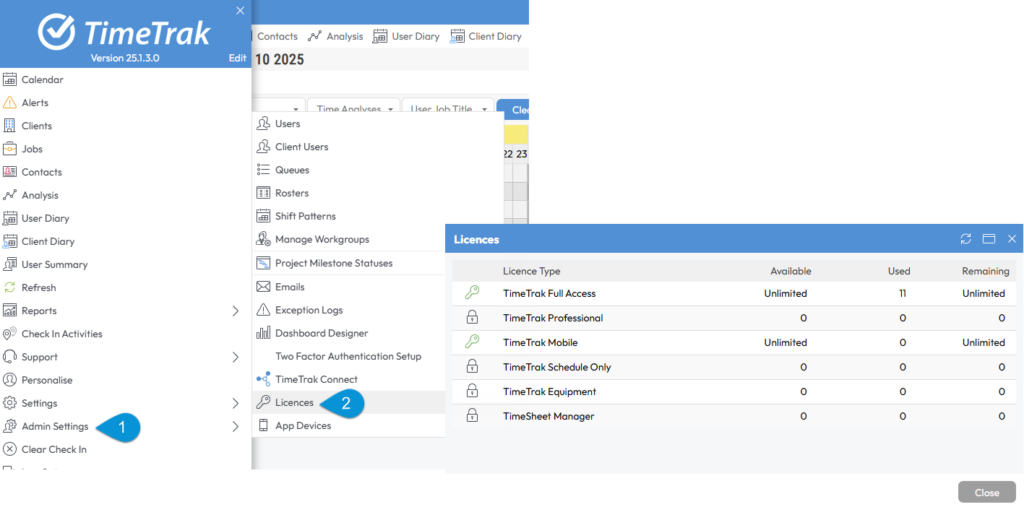Open Dashboard Designer chart icon
Viewport: 1024px width, 507px height.
(x=263, y=333)
